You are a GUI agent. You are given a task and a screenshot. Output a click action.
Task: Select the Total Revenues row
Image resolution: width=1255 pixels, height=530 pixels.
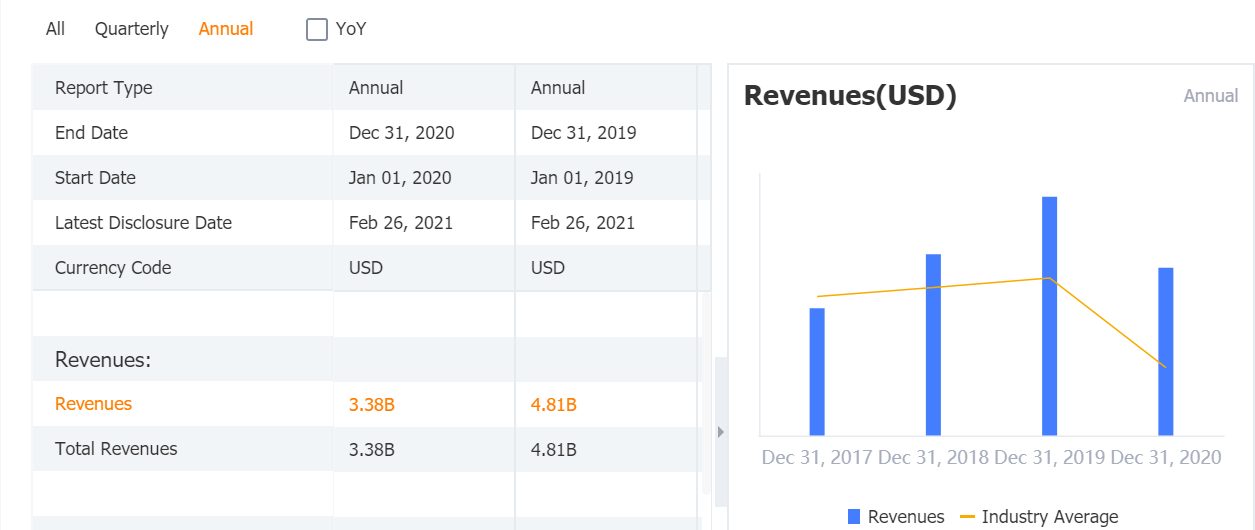[x=116, y=449]
